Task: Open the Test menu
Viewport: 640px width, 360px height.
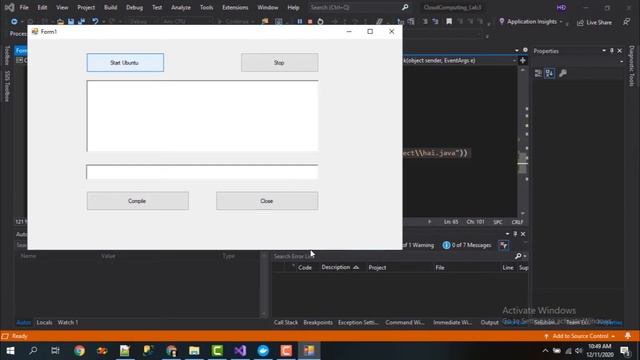Action: pos(157,7)
